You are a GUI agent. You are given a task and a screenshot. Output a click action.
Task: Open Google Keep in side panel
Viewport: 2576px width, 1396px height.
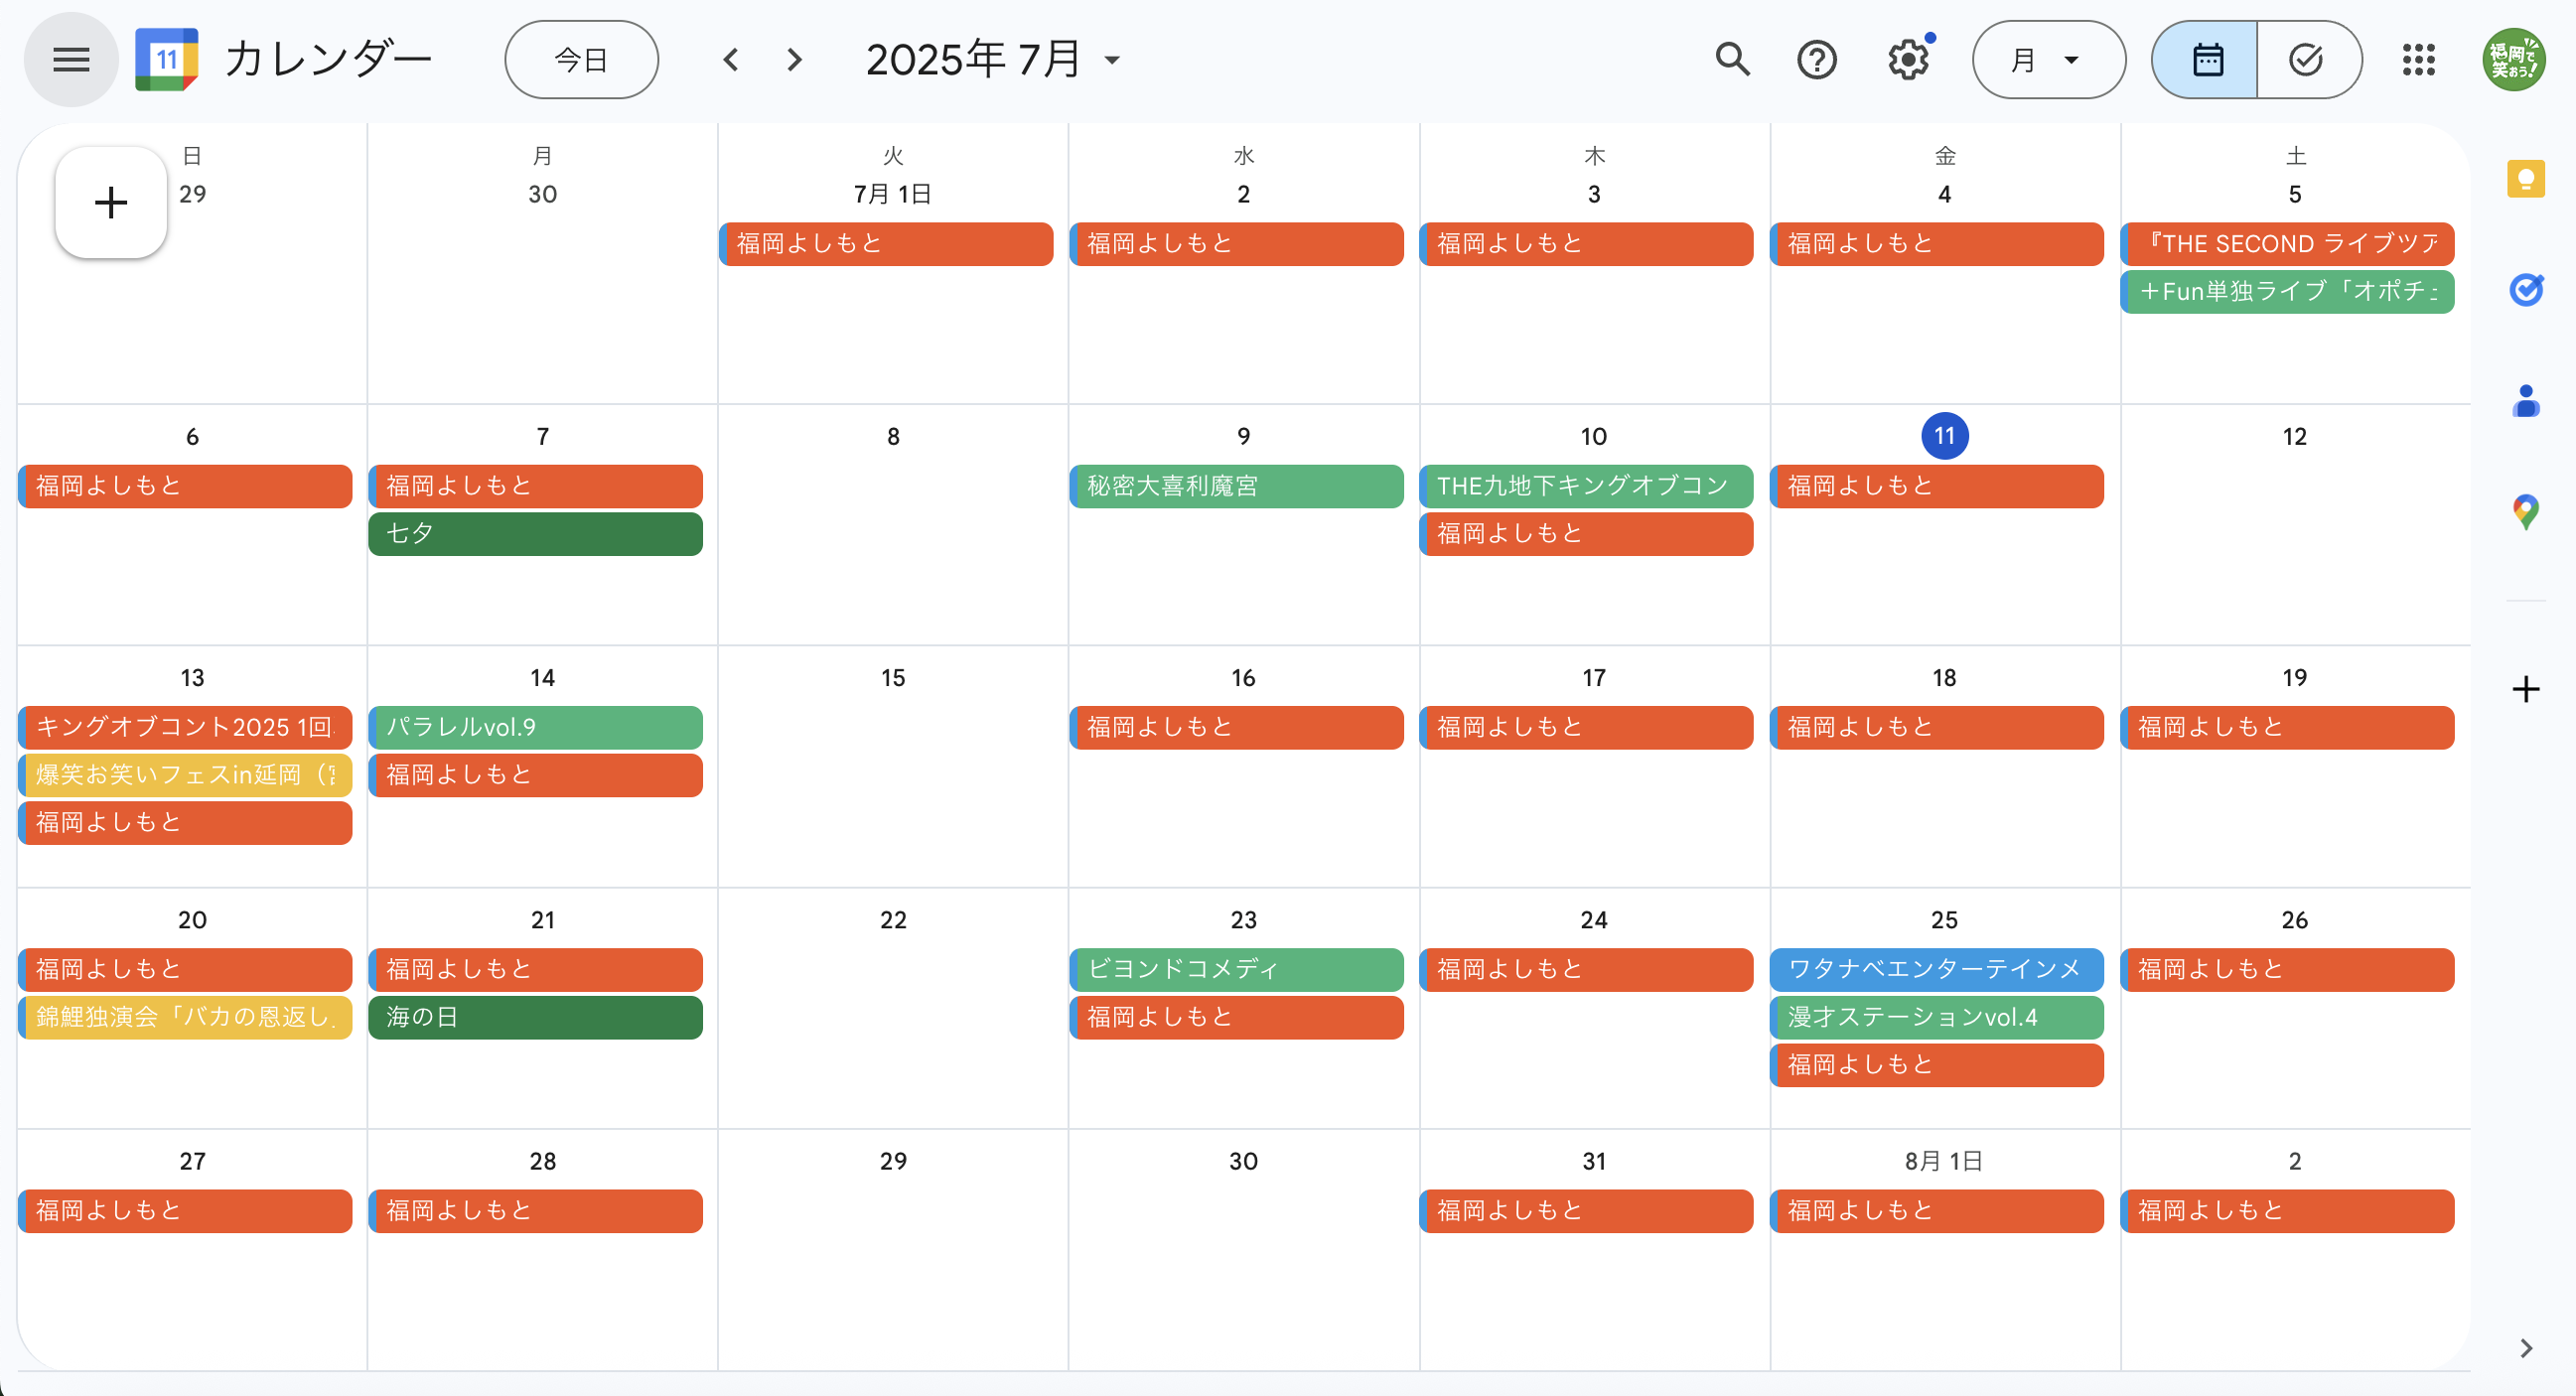point(2525,180)
